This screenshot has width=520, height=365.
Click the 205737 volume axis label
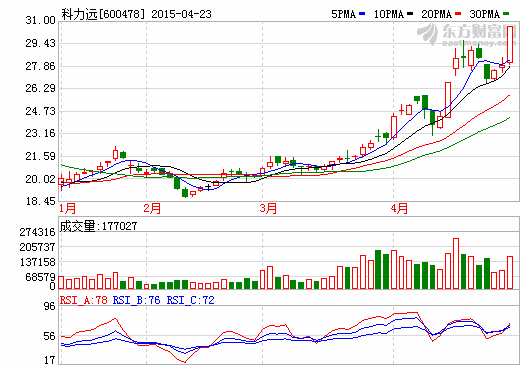coord(38,247)
